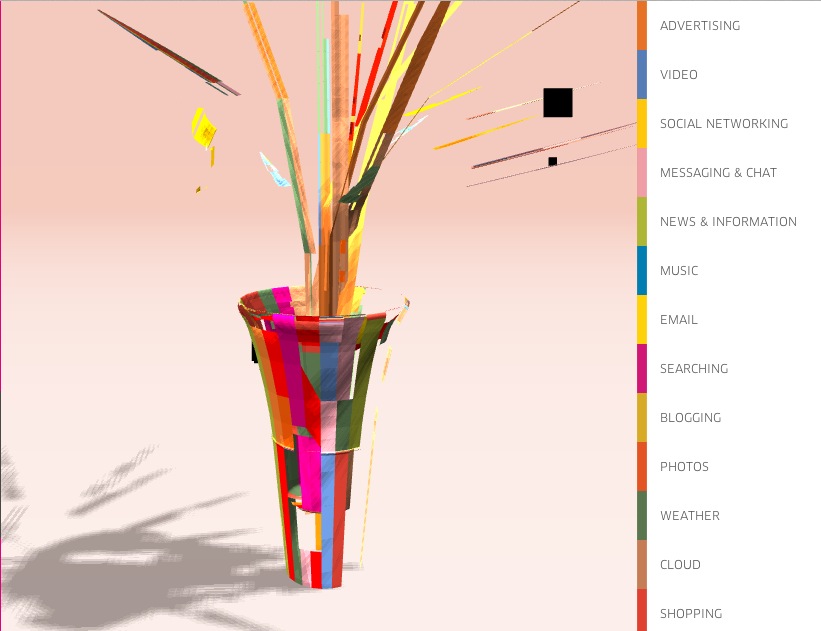Click the yellow swatch beside EMAIL
821x631 pixels.
coord(641,319)
